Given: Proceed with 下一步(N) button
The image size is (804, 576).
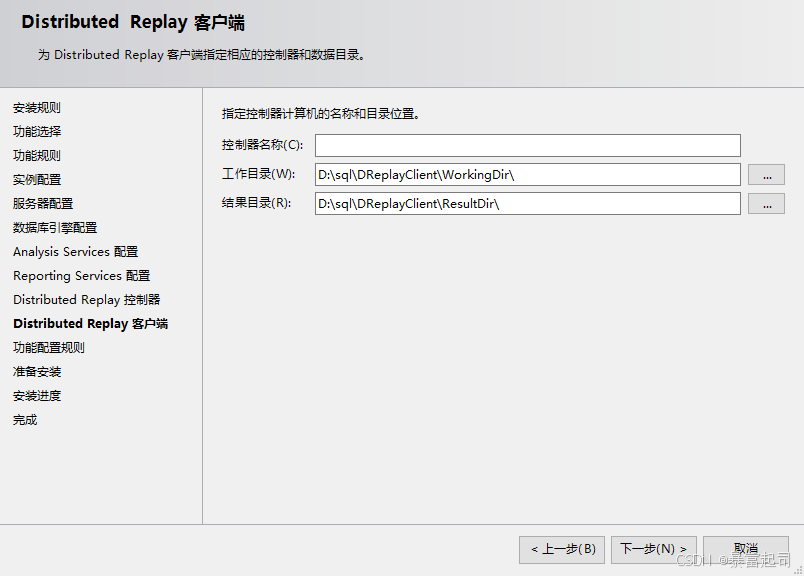Looking at the screenshot, I should click(x=653, y=549).
